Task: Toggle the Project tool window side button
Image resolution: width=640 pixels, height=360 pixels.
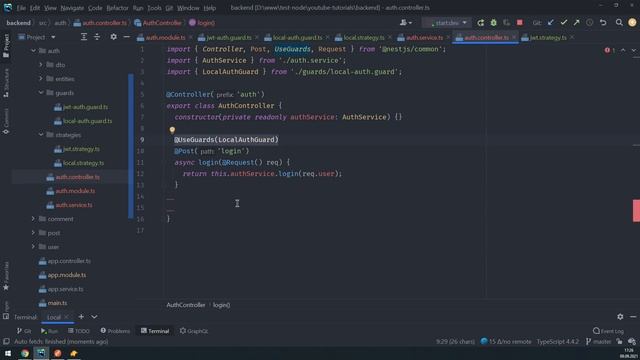Action: [6, 45]
